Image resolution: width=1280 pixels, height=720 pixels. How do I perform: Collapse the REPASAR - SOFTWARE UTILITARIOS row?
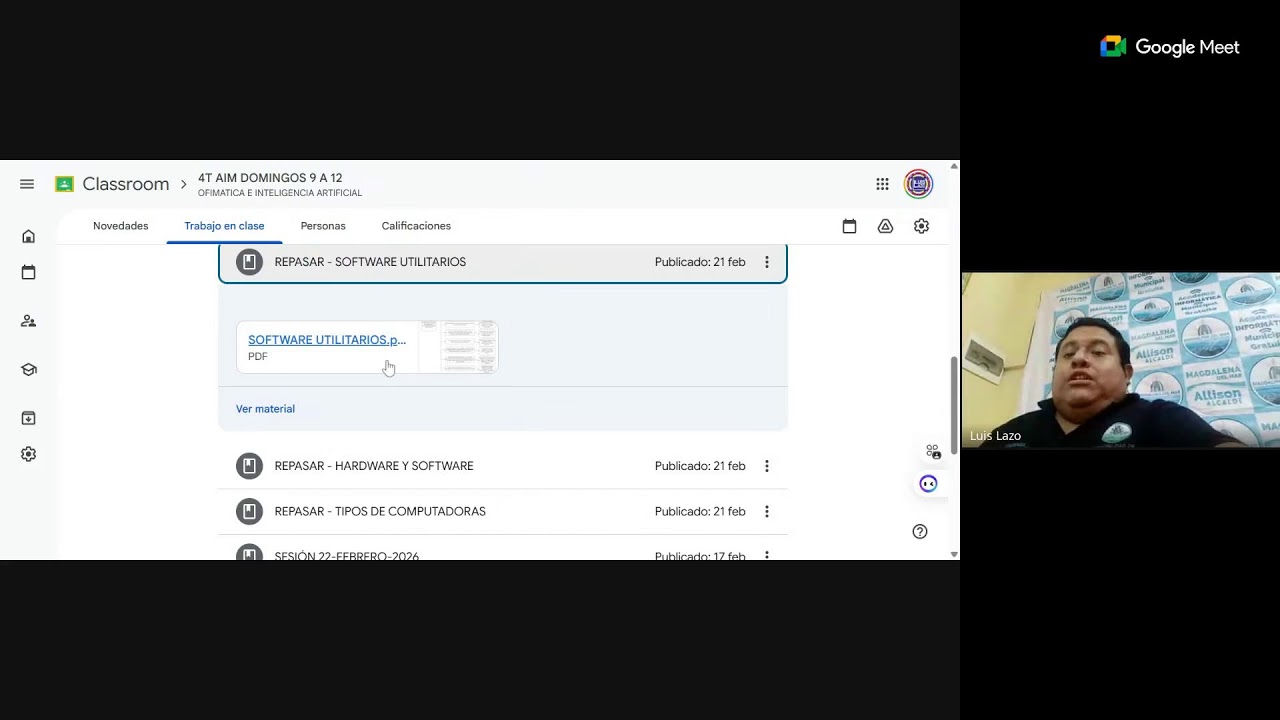(502, 262)
